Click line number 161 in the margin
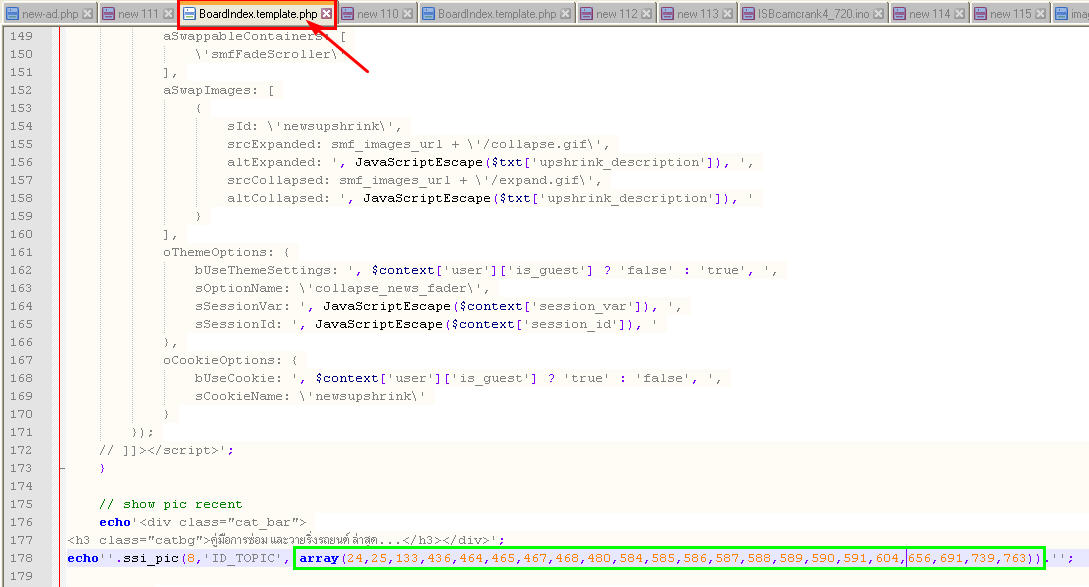Screen dimensions: 1089x587 point(21,252)
